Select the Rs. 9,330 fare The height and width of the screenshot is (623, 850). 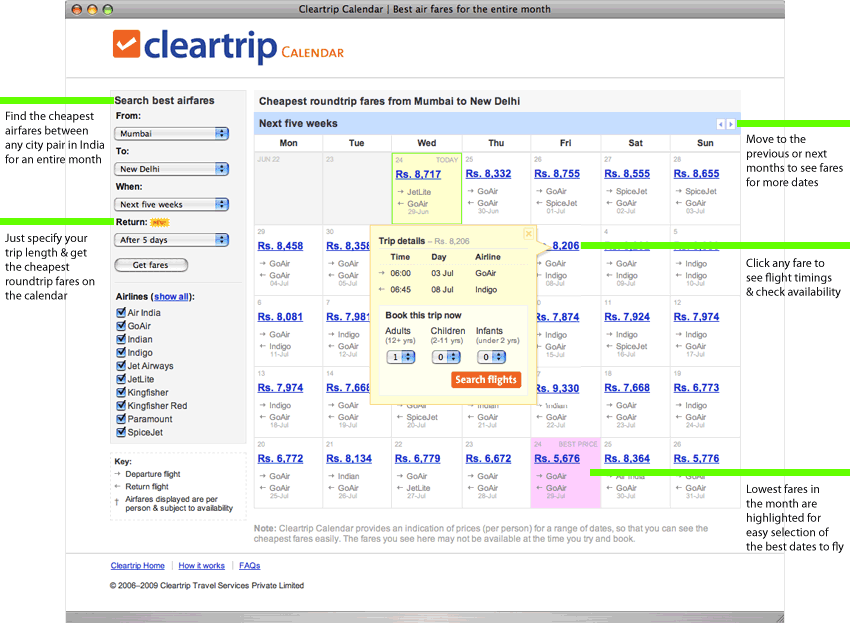(x=558, y=389)
